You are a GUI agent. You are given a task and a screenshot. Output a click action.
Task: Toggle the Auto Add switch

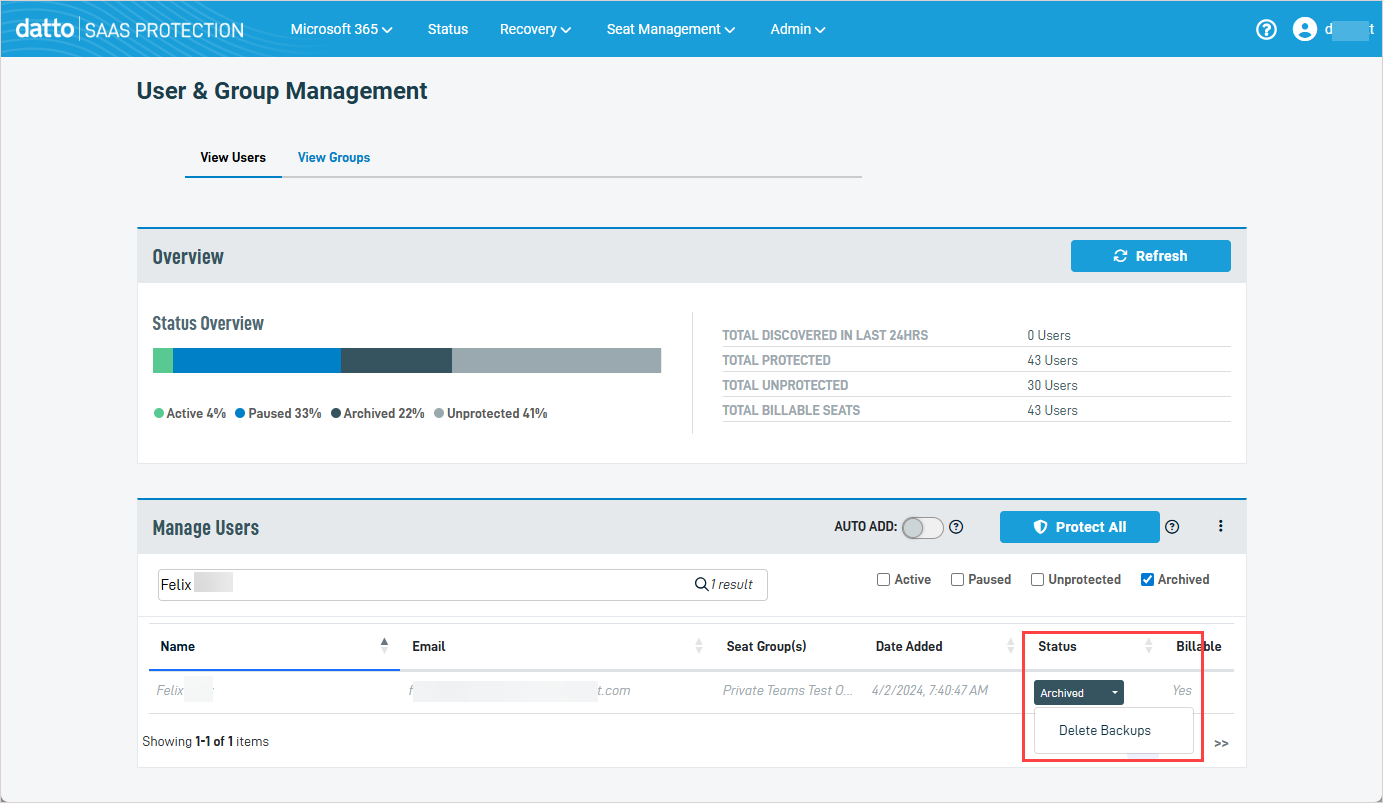tap(922, 527)
